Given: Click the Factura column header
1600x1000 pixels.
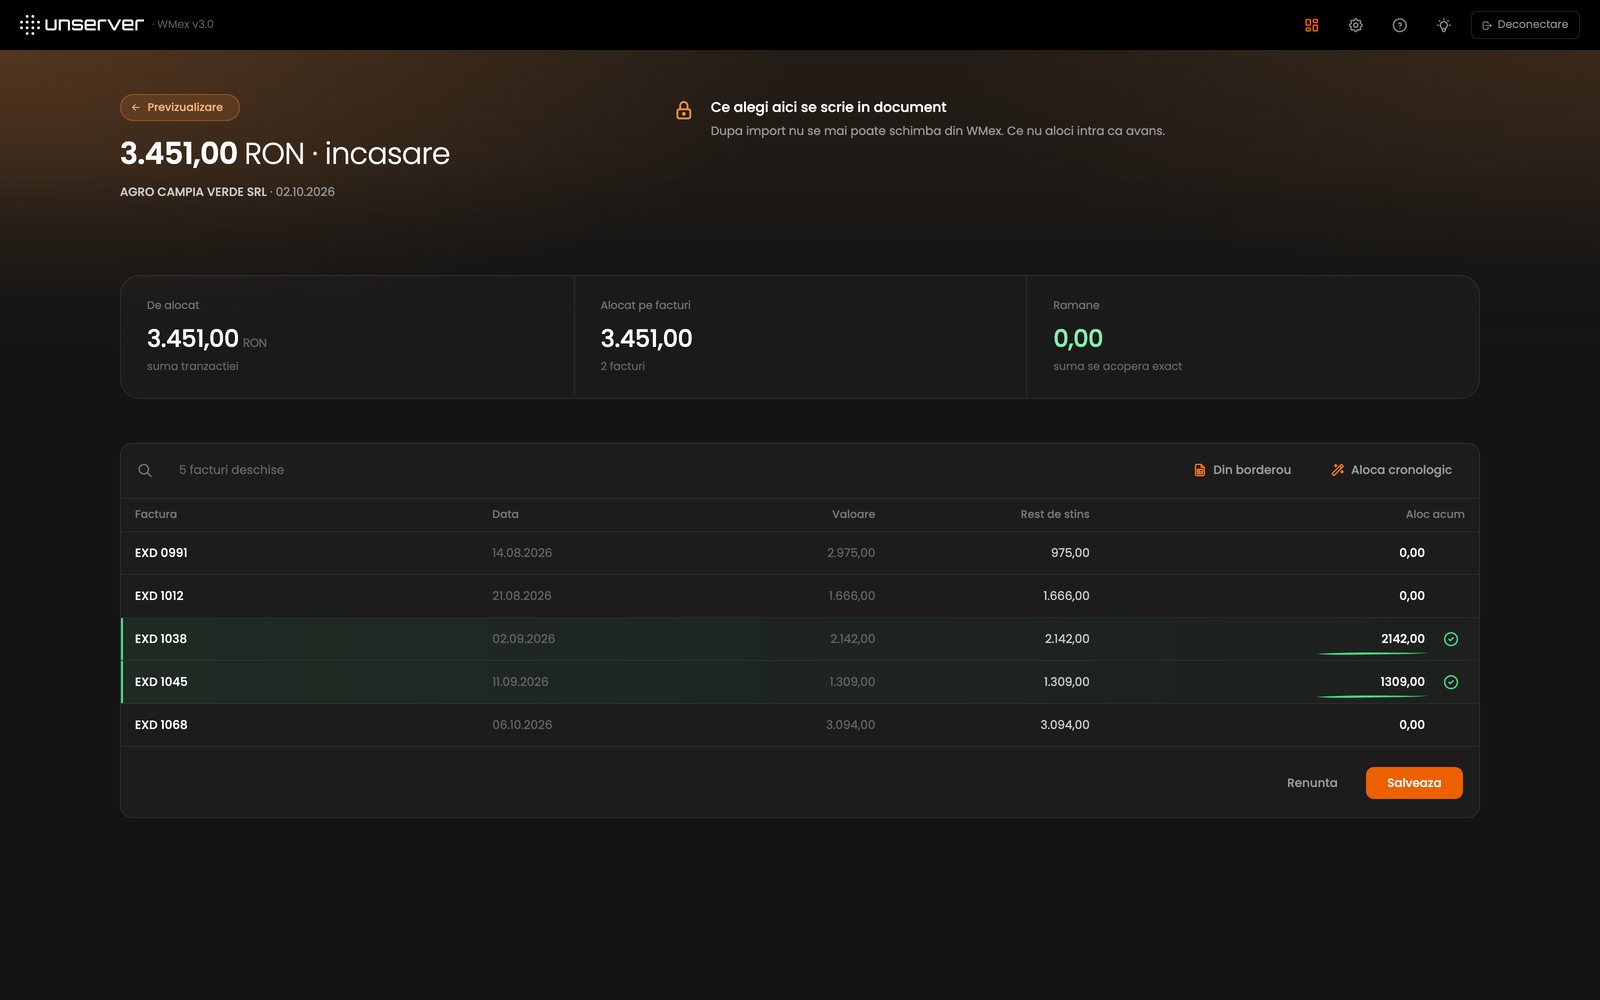Looking at the screenshot, I should coord(156,514).
